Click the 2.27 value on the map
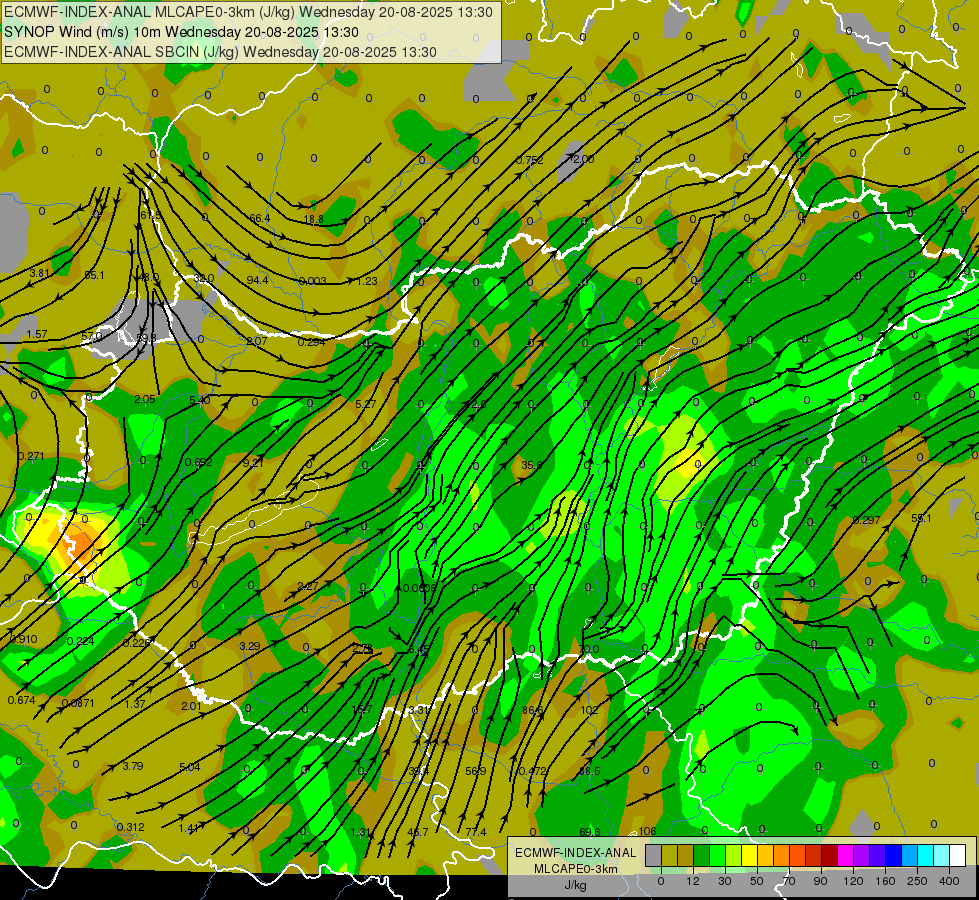Viewport: 979px width, 900px height. click(308, 586)
